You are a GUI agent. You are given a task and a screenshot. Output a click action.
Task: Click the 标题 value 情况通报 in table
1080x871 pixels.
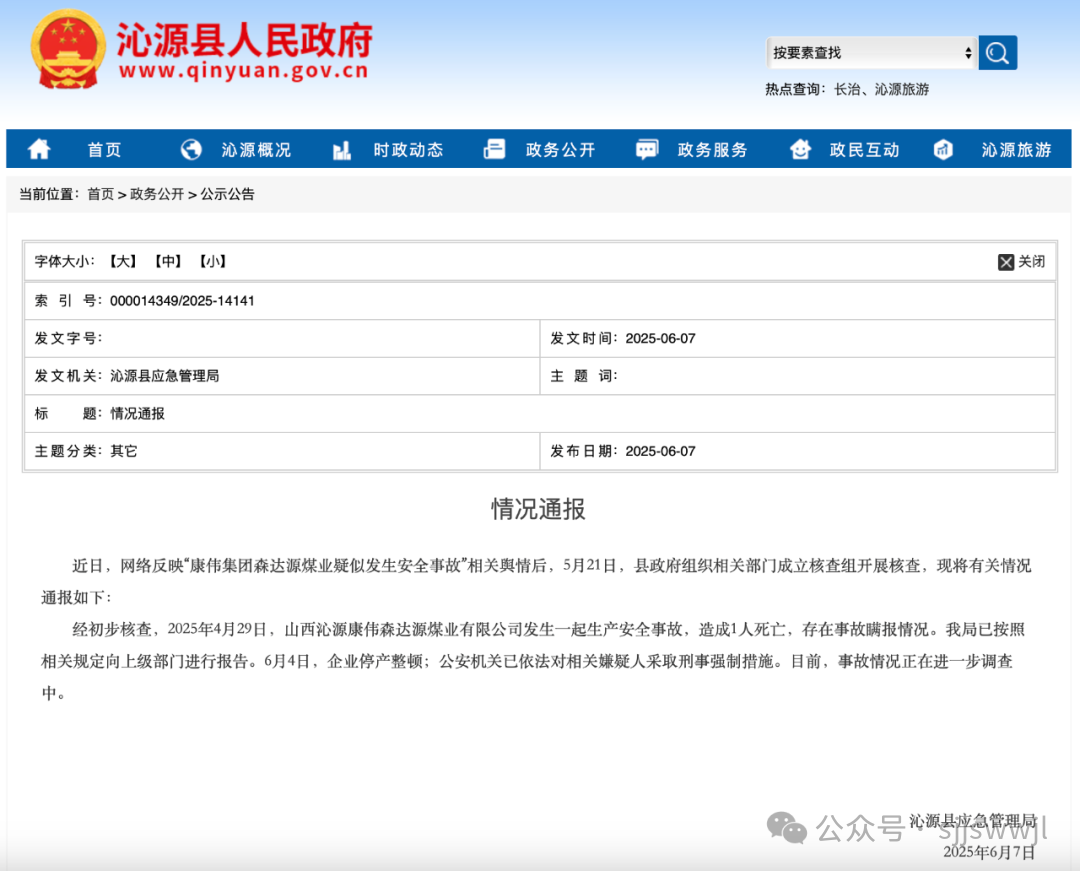pos(138,414)
